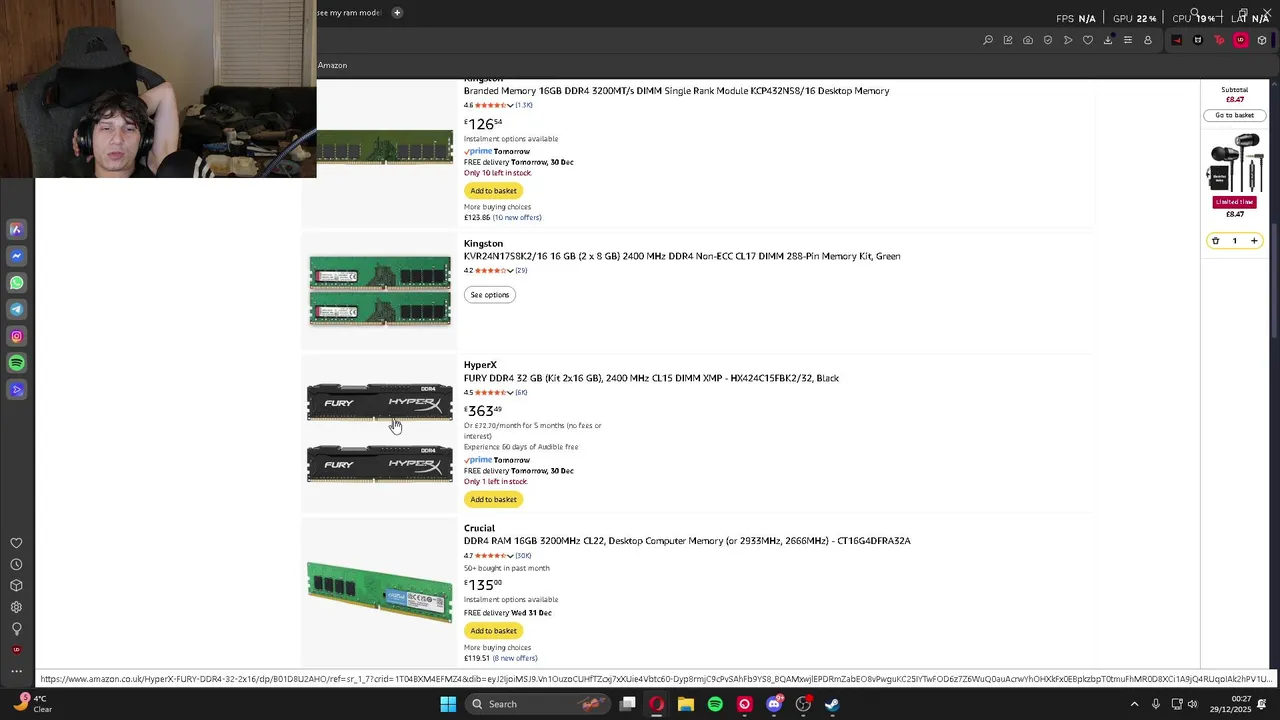Screen dimensions: 1280x720
Task: Open settings gear in left sidebar
Action: [x=16, y=607]
